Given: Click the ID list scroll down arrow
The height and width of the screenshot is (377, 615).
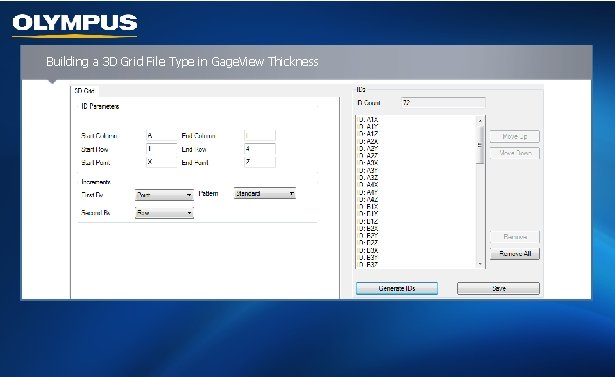Looking at the screenshot, I should [x=480, y=264].
